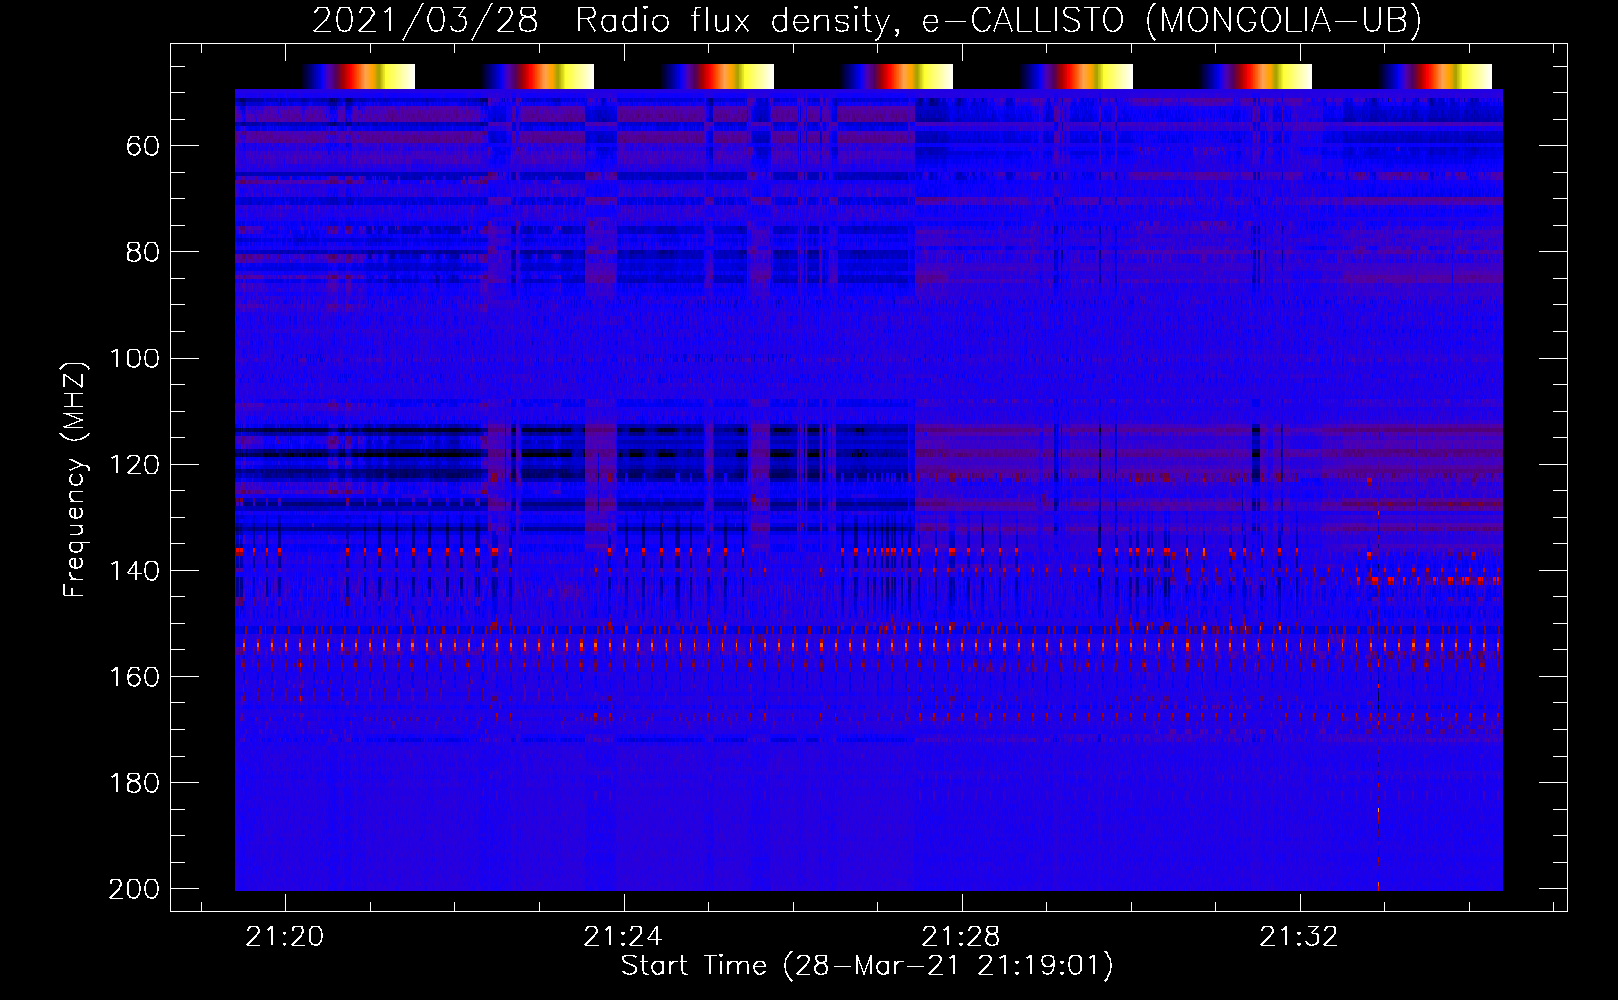1618x1000 pixels.
Task: Select the 21:32 time tick label
Action: pyautogui.click(x=1299, y=937)
